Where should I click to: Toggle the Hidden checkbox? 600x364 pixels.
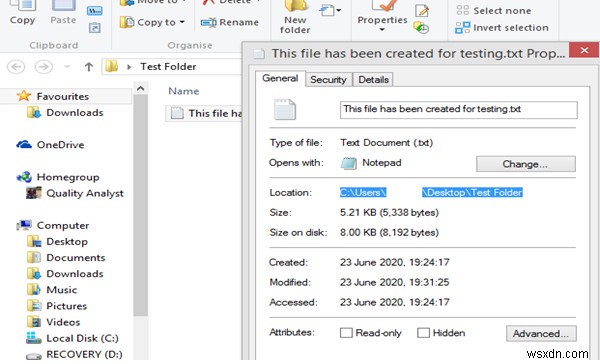click(423, 333)
